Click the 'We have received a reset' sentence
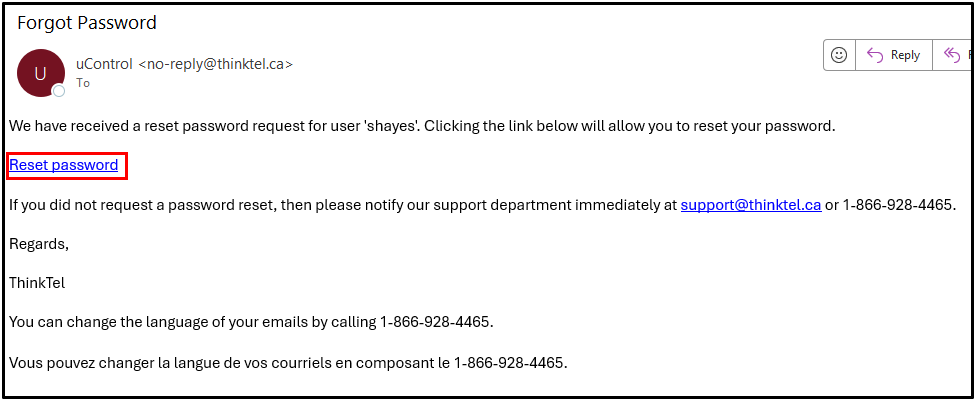975x401 pixels. coord(421,126)
